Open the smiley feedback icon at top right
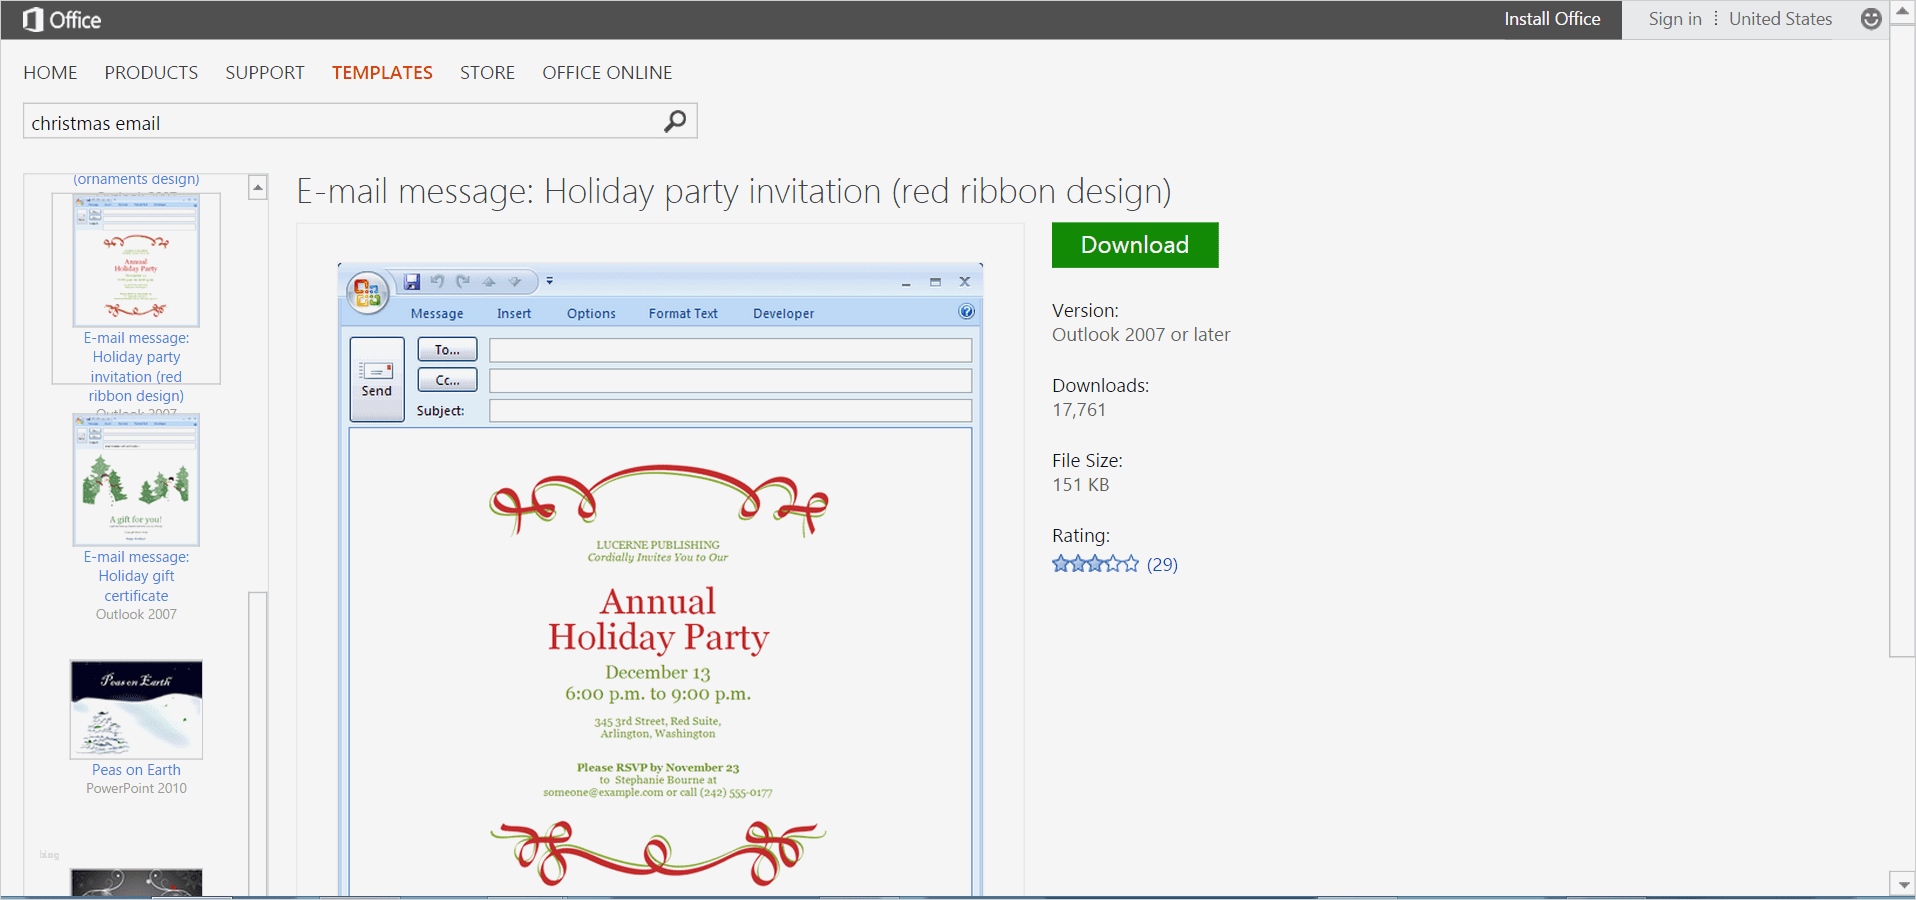Viewport: 1916px width, 900px height. (1869, 19)
